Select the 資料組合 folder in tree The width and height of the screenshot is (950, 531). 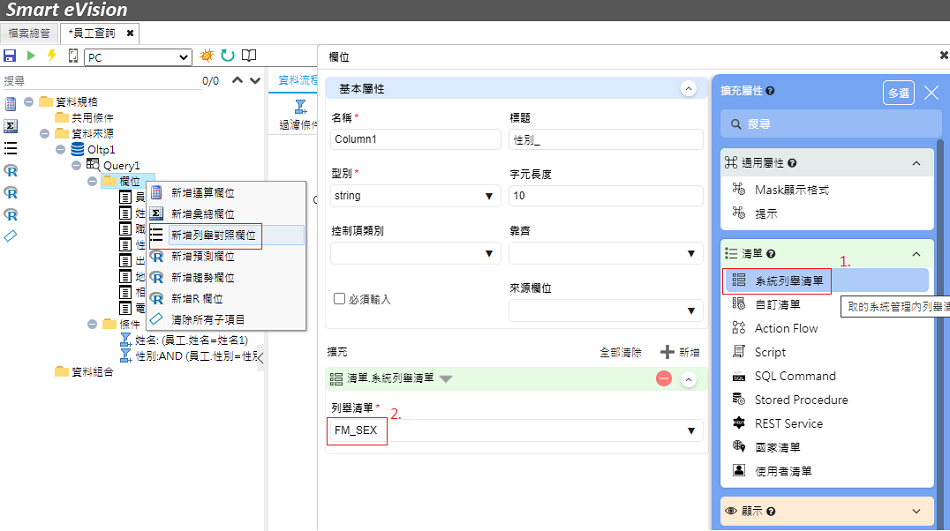[84, 372]
